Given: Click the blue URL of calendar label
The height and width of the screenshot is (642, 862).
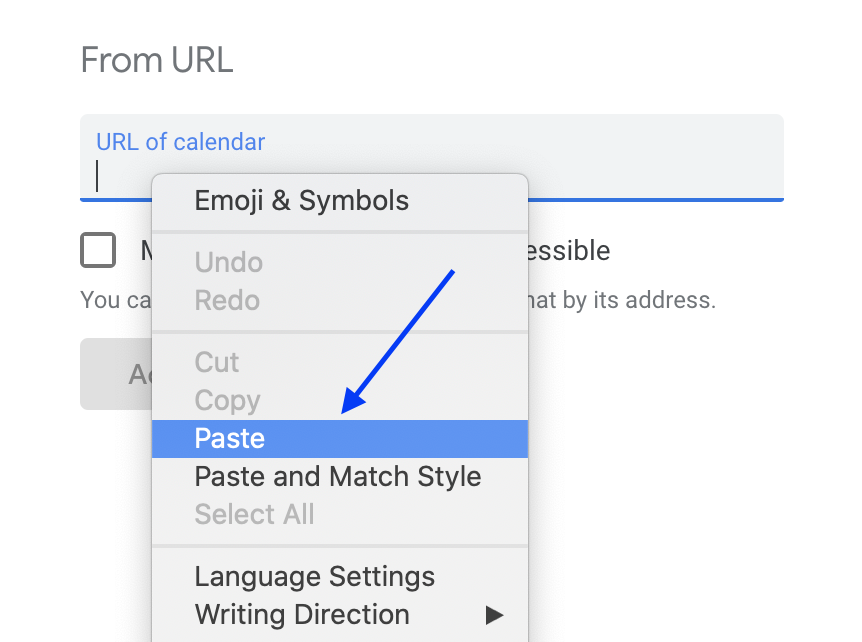Looking at the screenshot, I should (180, 142).
